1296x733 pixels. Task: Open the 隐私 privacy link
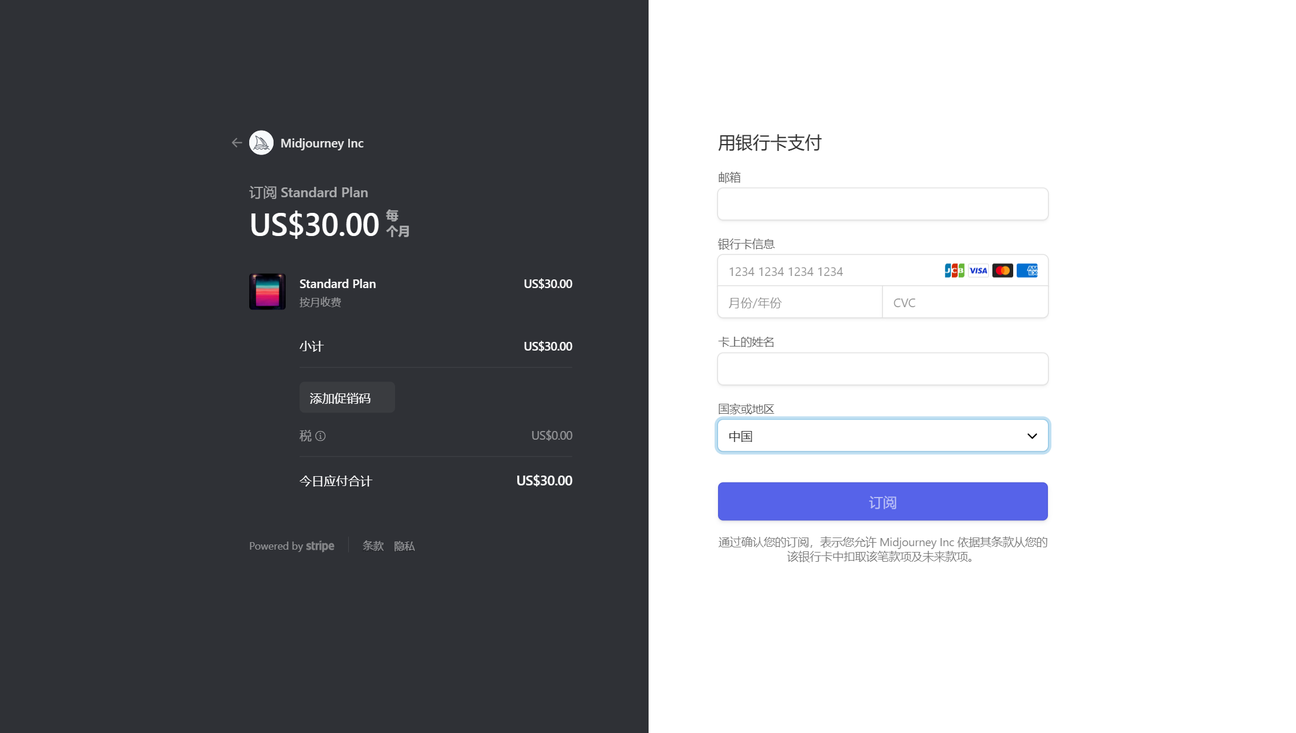pos(404,546)
